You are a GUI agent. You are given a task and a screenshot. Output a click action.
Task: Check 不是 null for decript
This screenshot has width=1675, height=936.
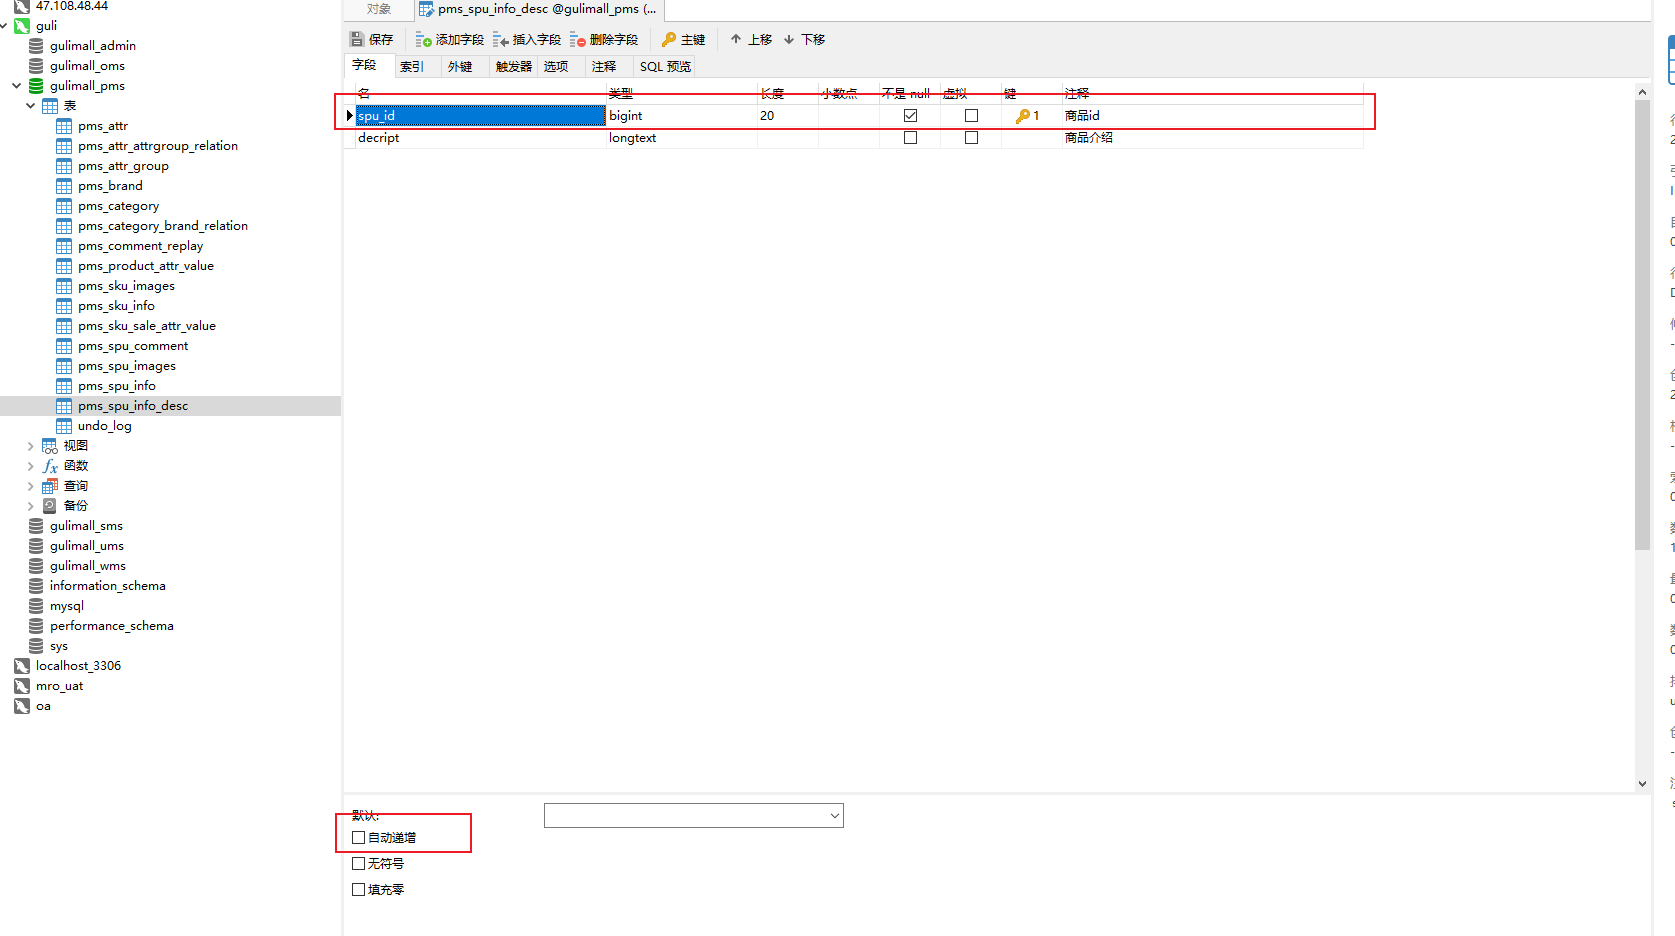click(x=910, y=138)
